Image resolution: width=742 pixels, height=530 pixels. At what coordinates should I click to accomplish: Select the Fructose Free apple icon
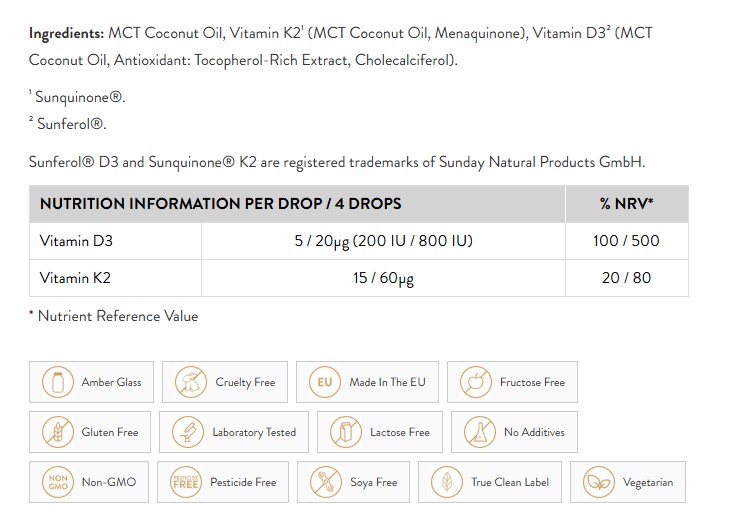pos(476,382)
